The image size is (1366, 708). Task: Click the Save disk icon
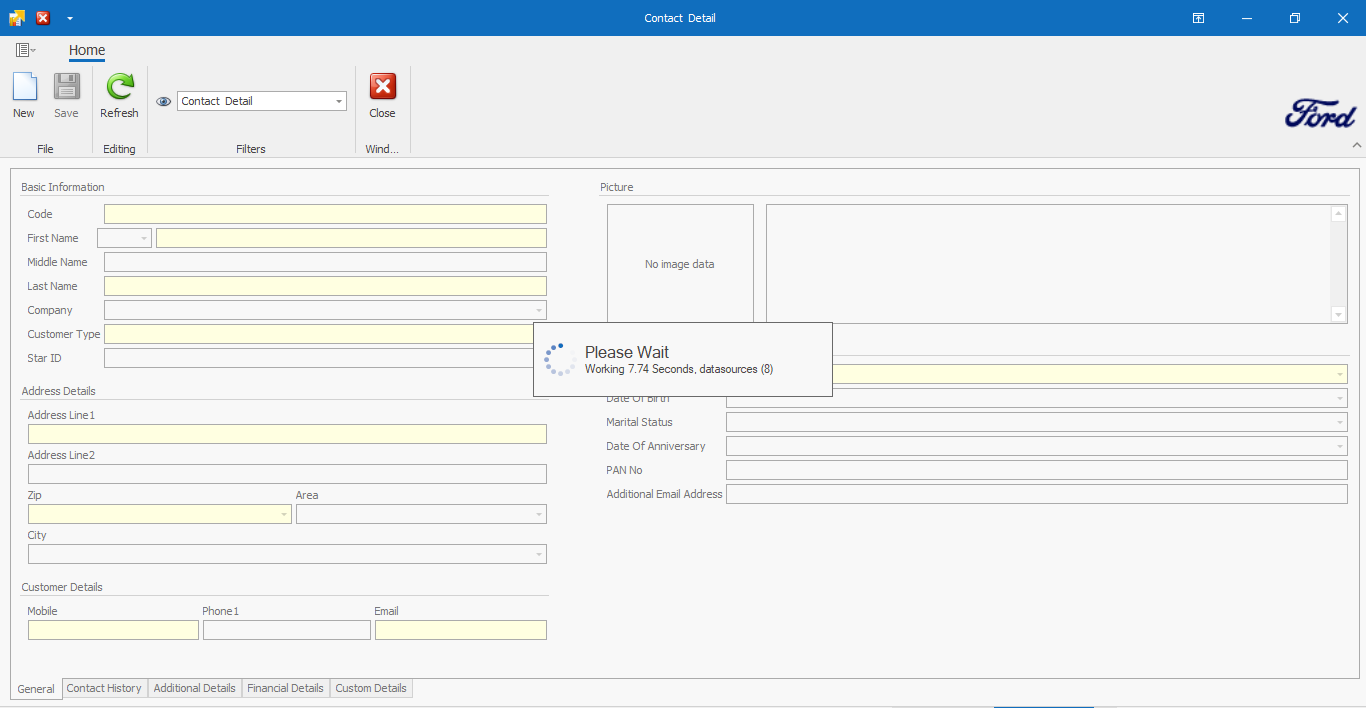point(66,88)
